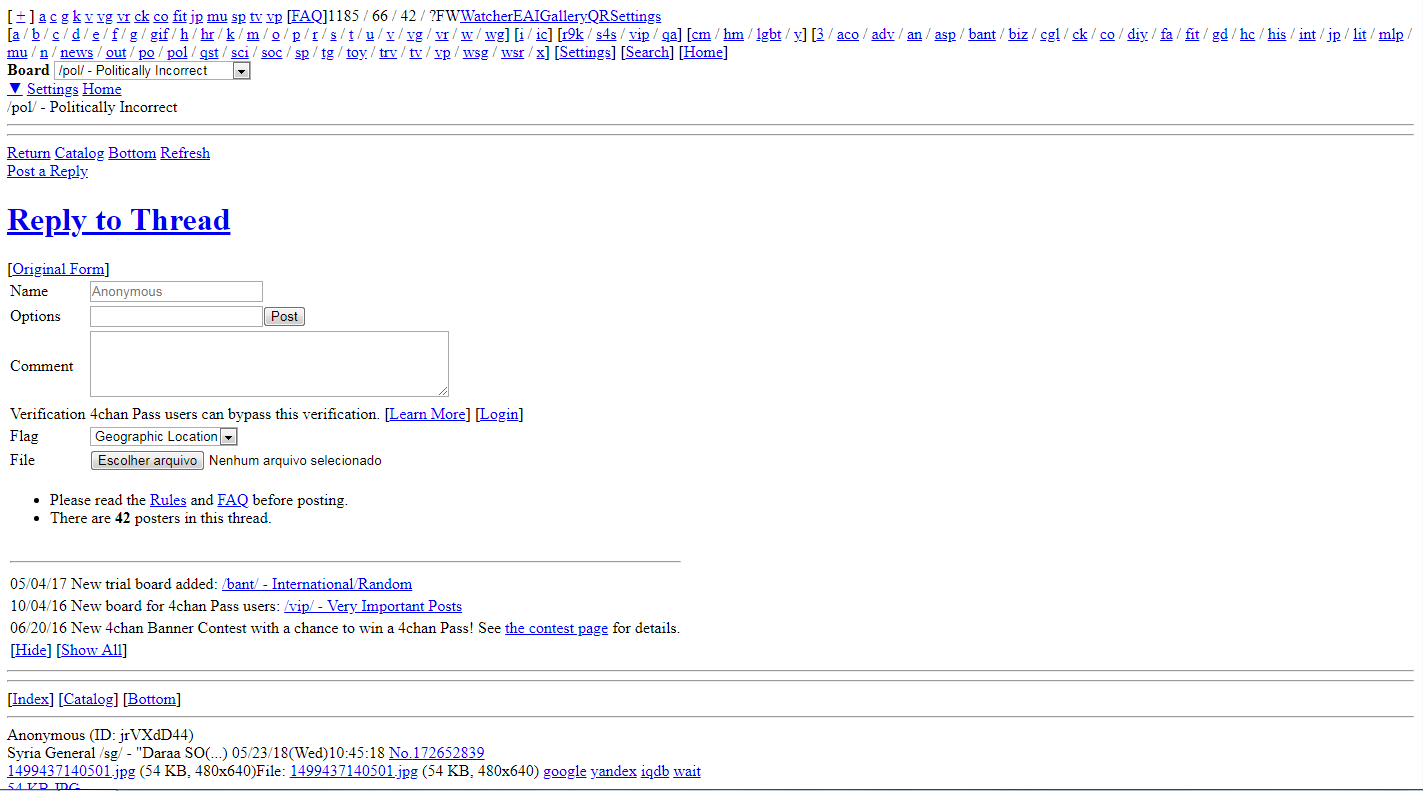Open post No.172652839 permalink
Viewport: 1423px width, 791px height.
pos(438,752)
